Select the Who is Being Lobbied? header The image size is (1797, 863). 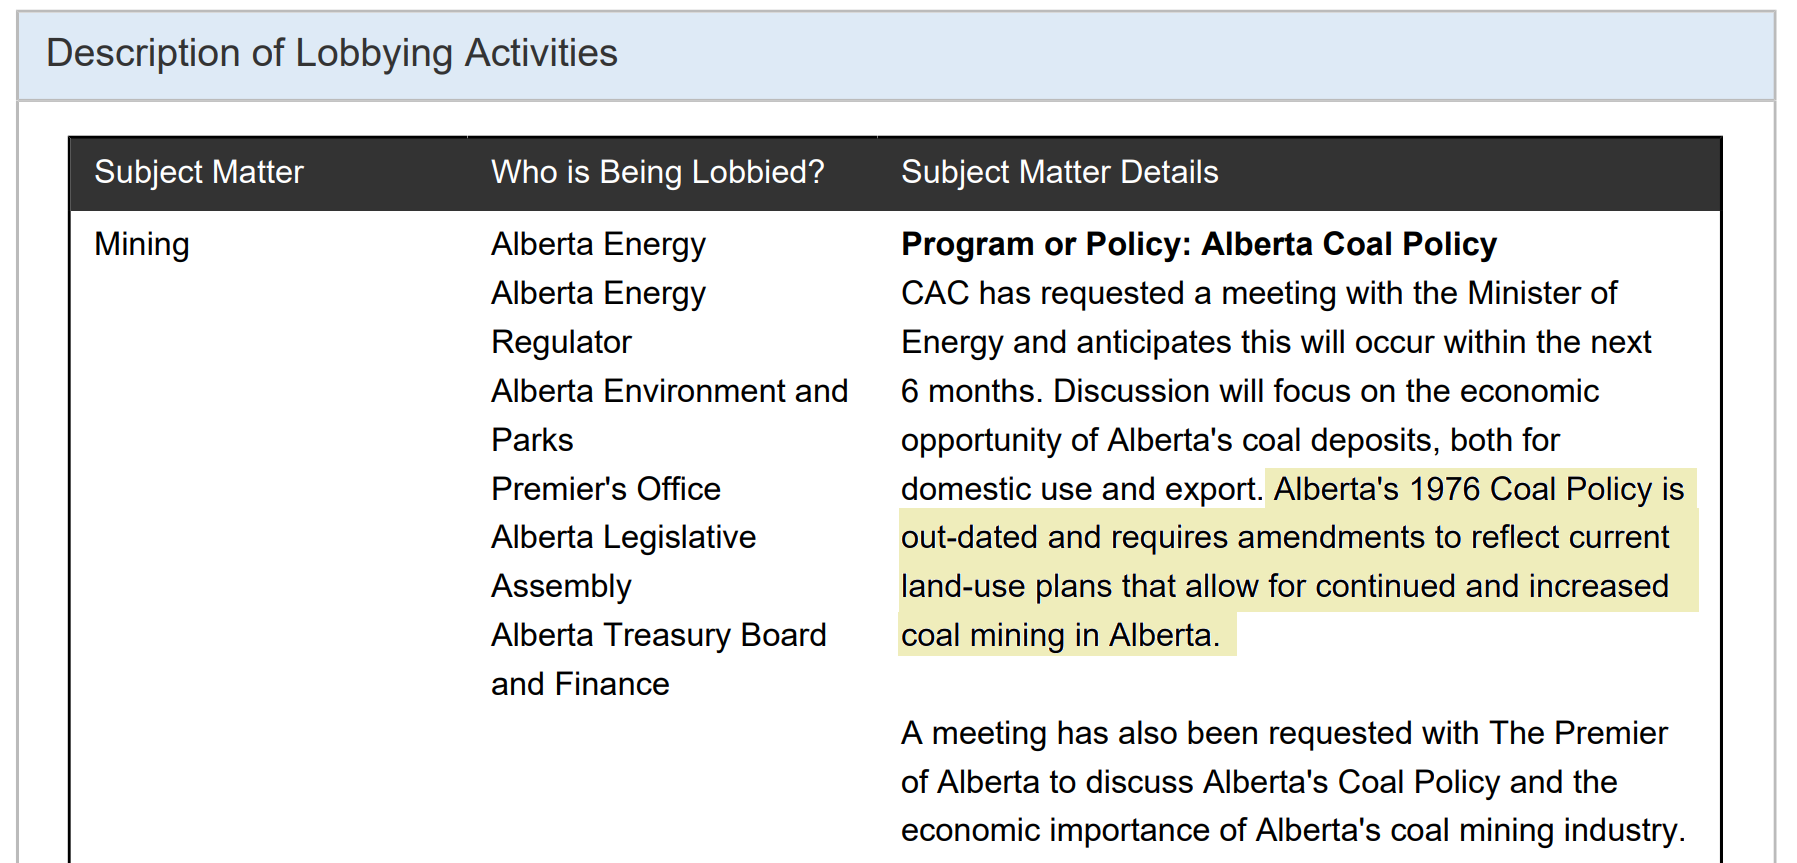pyautogui.click(x=658, y=172)
